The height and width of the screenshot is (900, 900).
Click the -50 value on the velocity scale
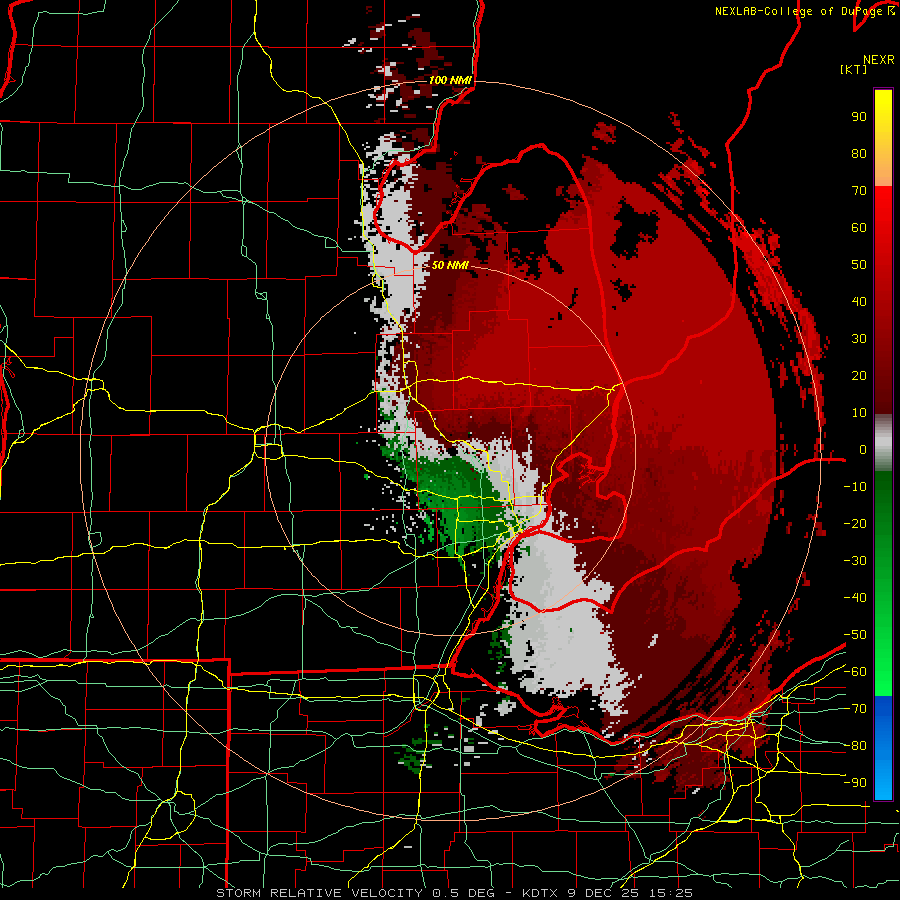855,635
